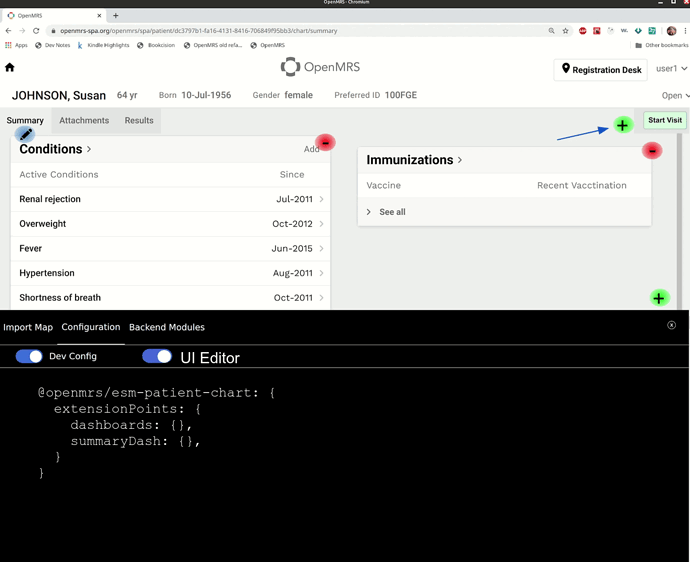The image size is (690, 562).
Task: Open the Import Map tab
Action: click(28, 327)
